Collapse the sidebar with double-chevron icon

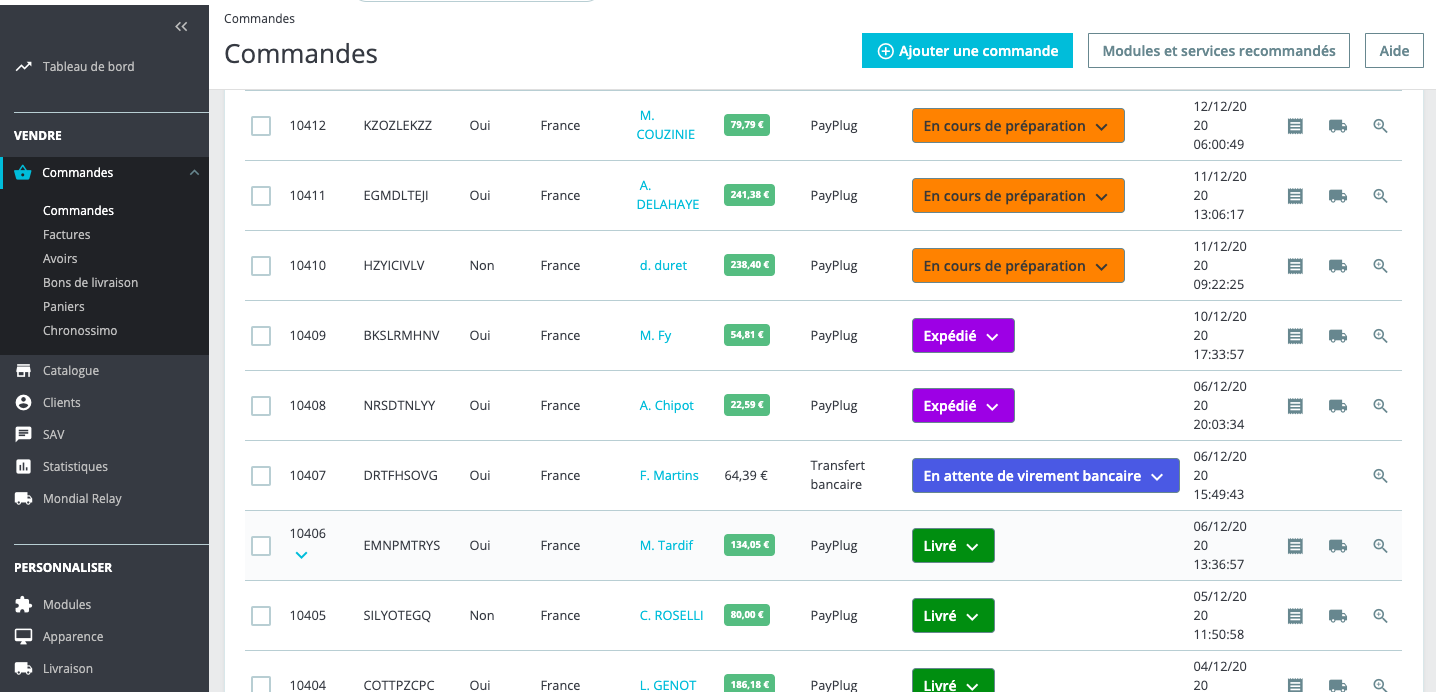[x=181, y=27]
